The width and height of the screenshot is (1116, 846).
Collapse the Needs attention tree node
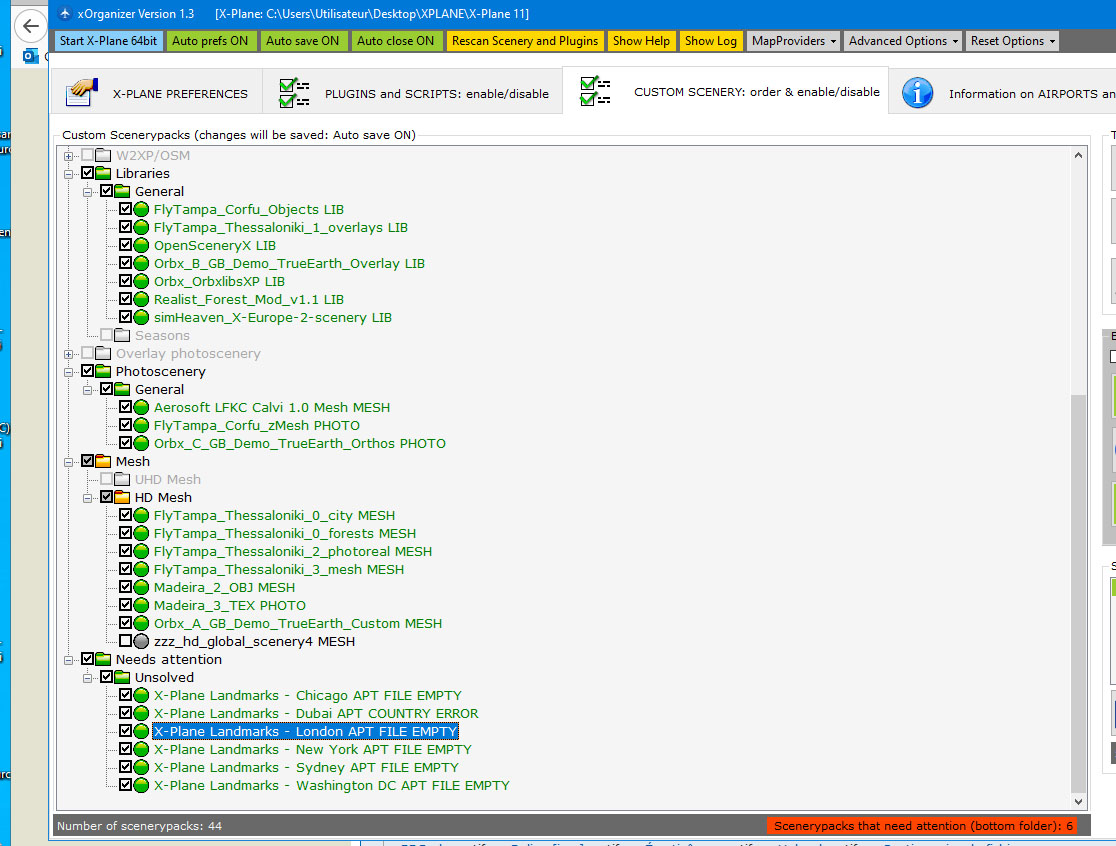pyautogui.click(x=68, y=660)
